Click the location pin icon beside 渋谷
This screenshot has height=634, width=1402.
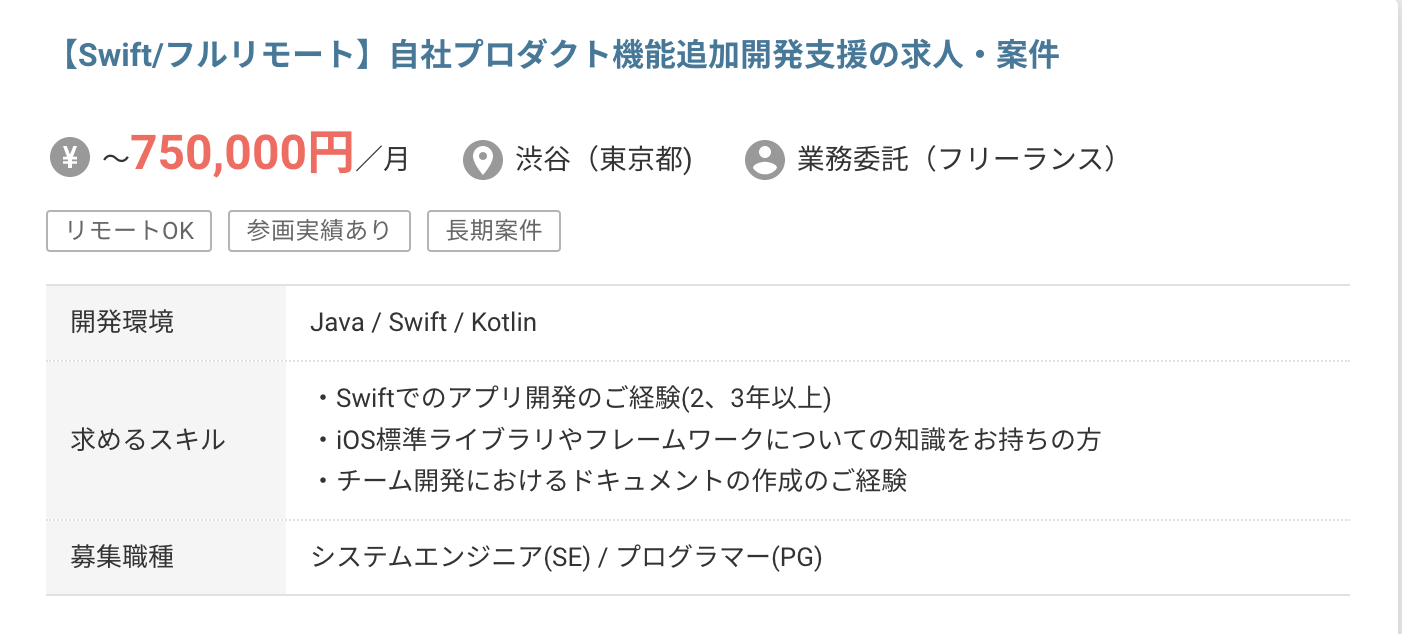pyautogui.click(x=483, y=160)
